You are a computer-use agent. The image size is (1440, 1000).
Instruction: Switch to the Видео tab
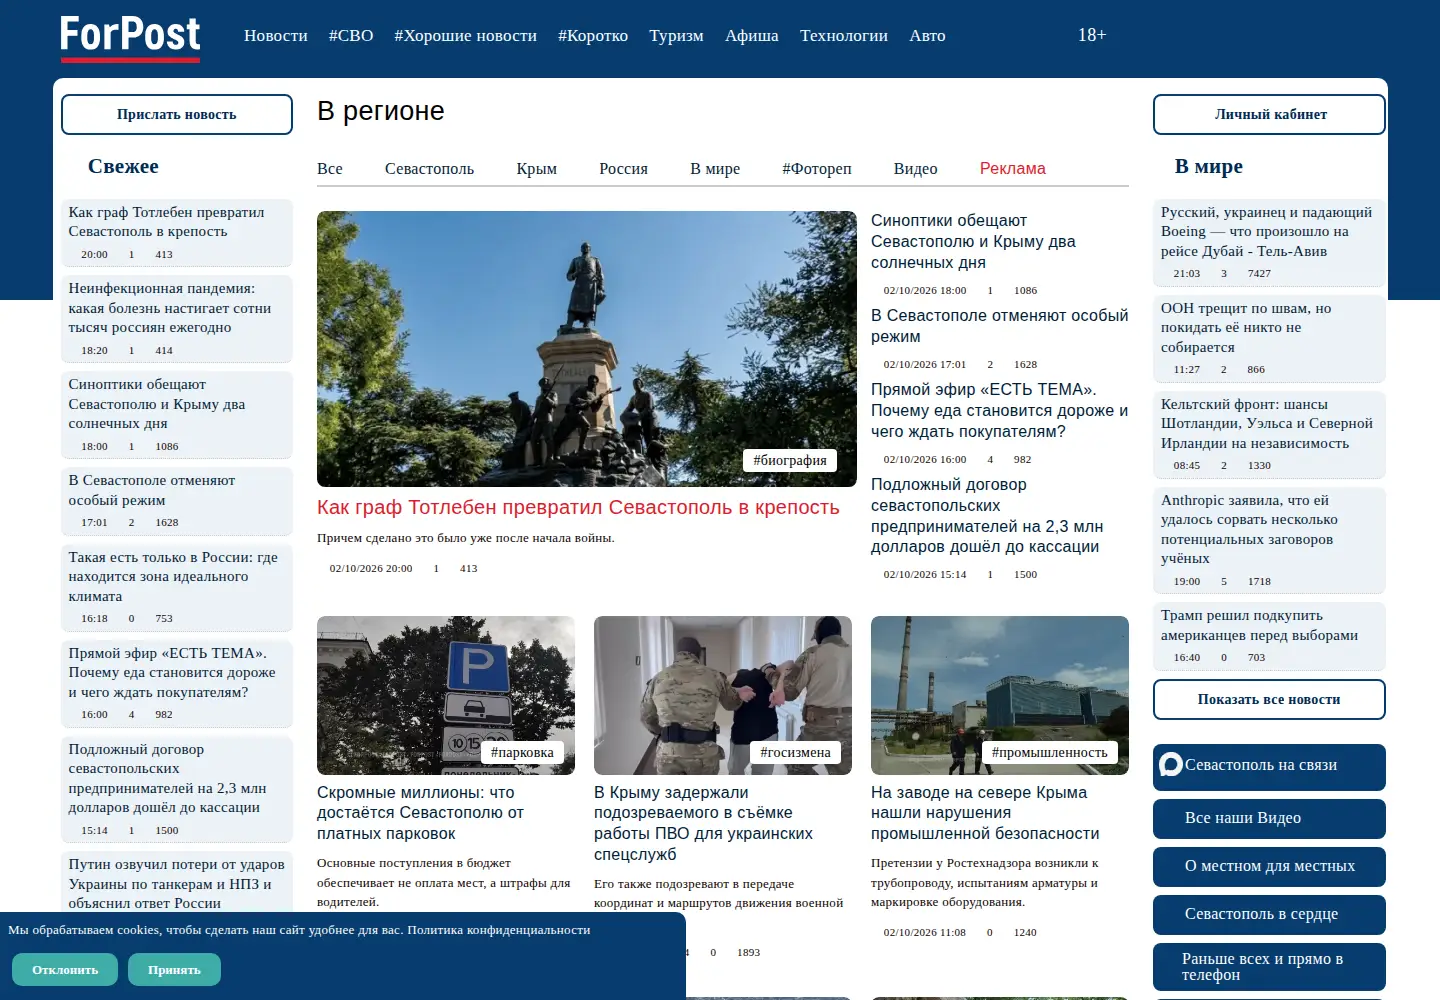point(916,168)
